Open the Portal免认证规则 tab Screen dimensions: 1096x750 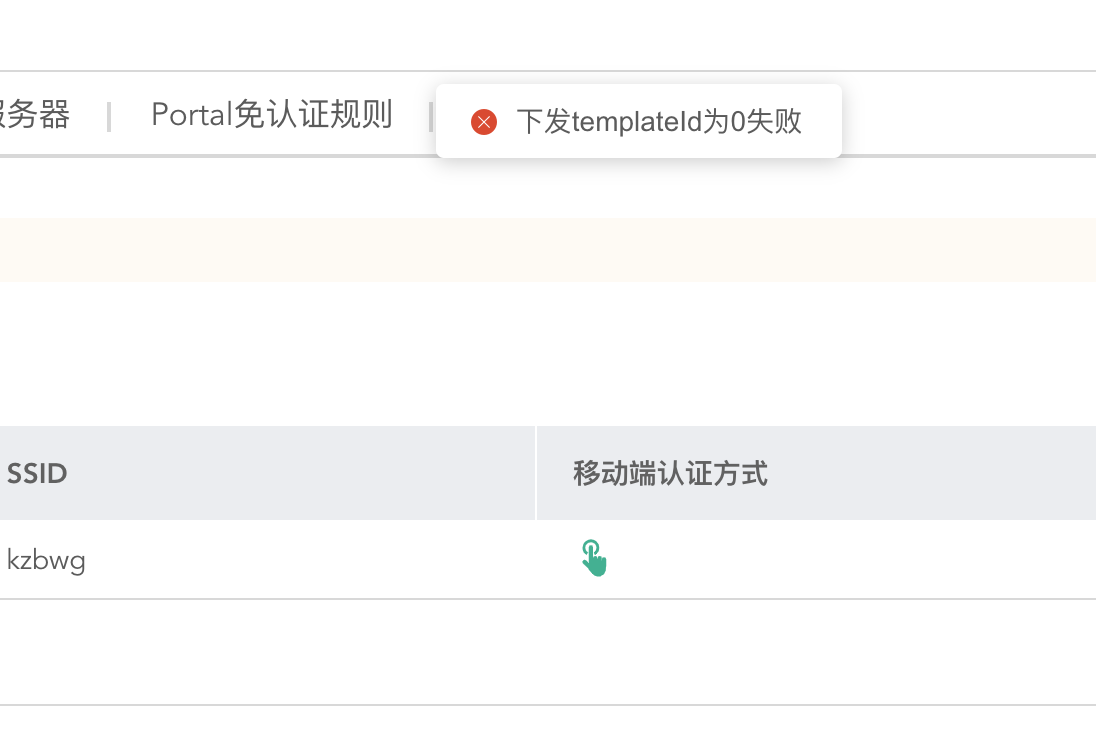(271, 115)
